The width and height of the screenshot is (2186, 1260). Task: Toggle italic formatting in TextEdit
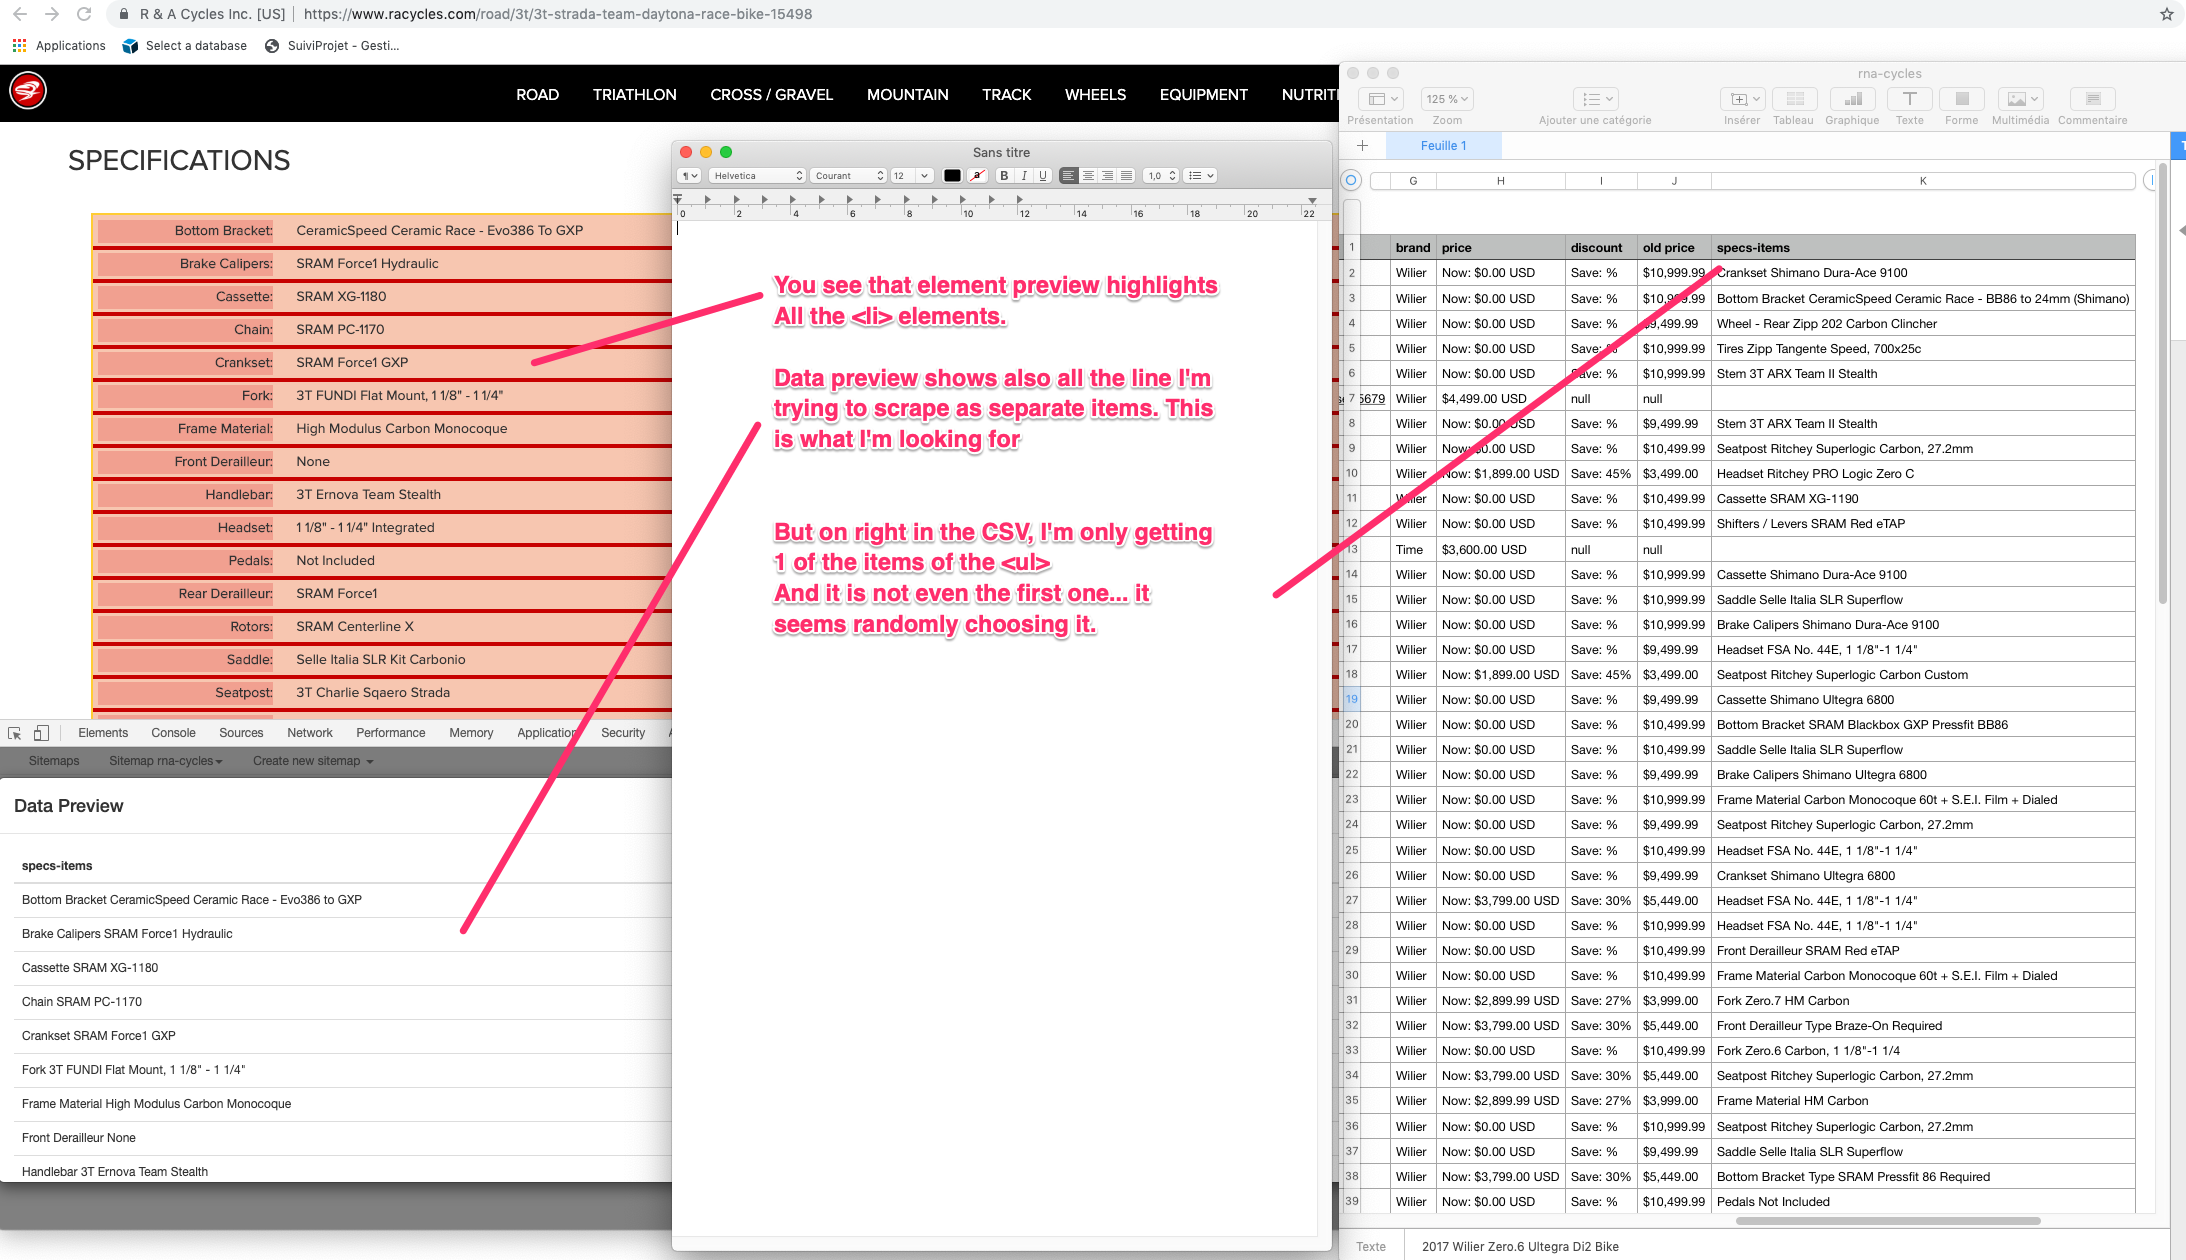(1024, 176)
